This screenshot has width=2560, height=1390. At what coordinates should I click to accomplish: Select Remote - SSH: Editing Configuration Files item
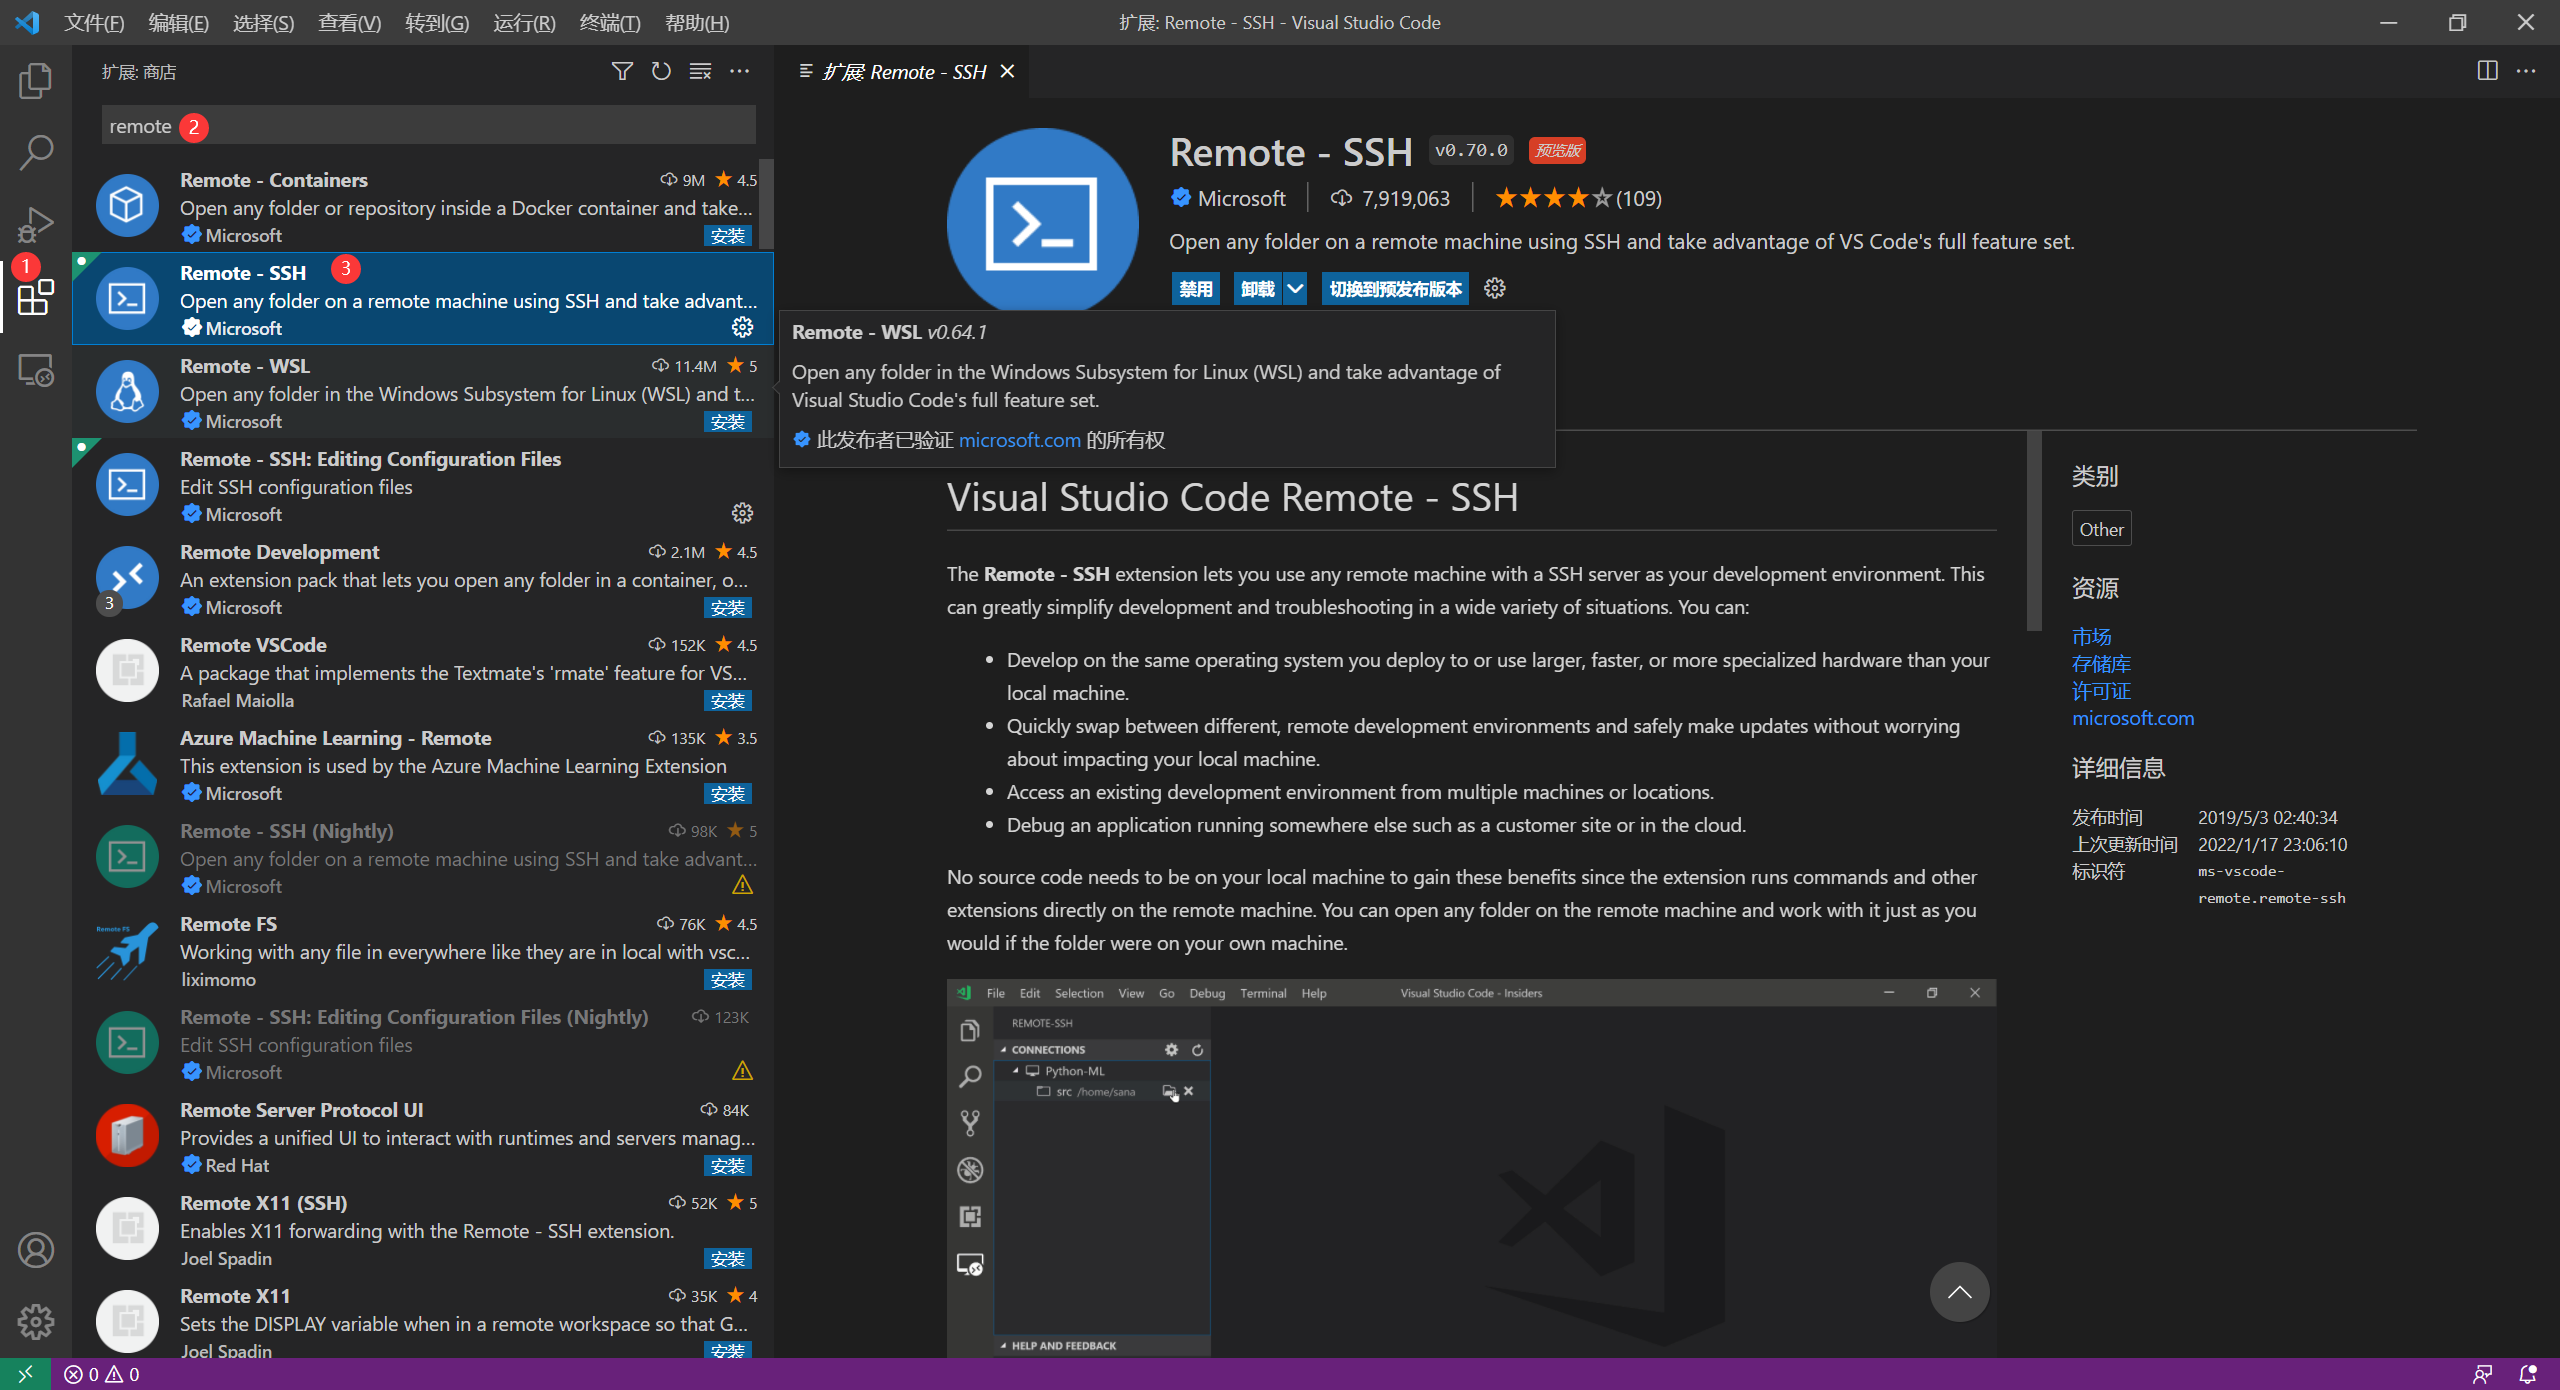pyautogui.click(x=423, y=486)
